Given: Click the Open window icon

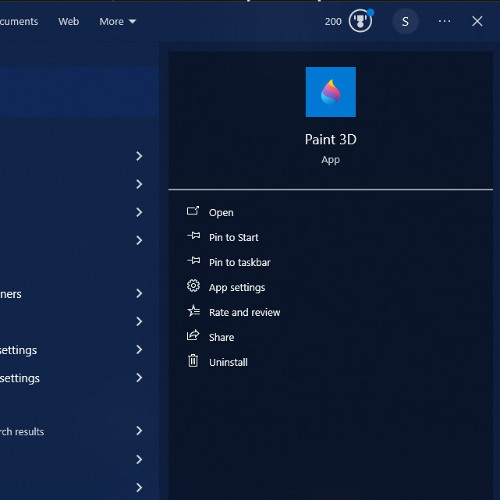Looking at the screenshot, I should 193,211.
